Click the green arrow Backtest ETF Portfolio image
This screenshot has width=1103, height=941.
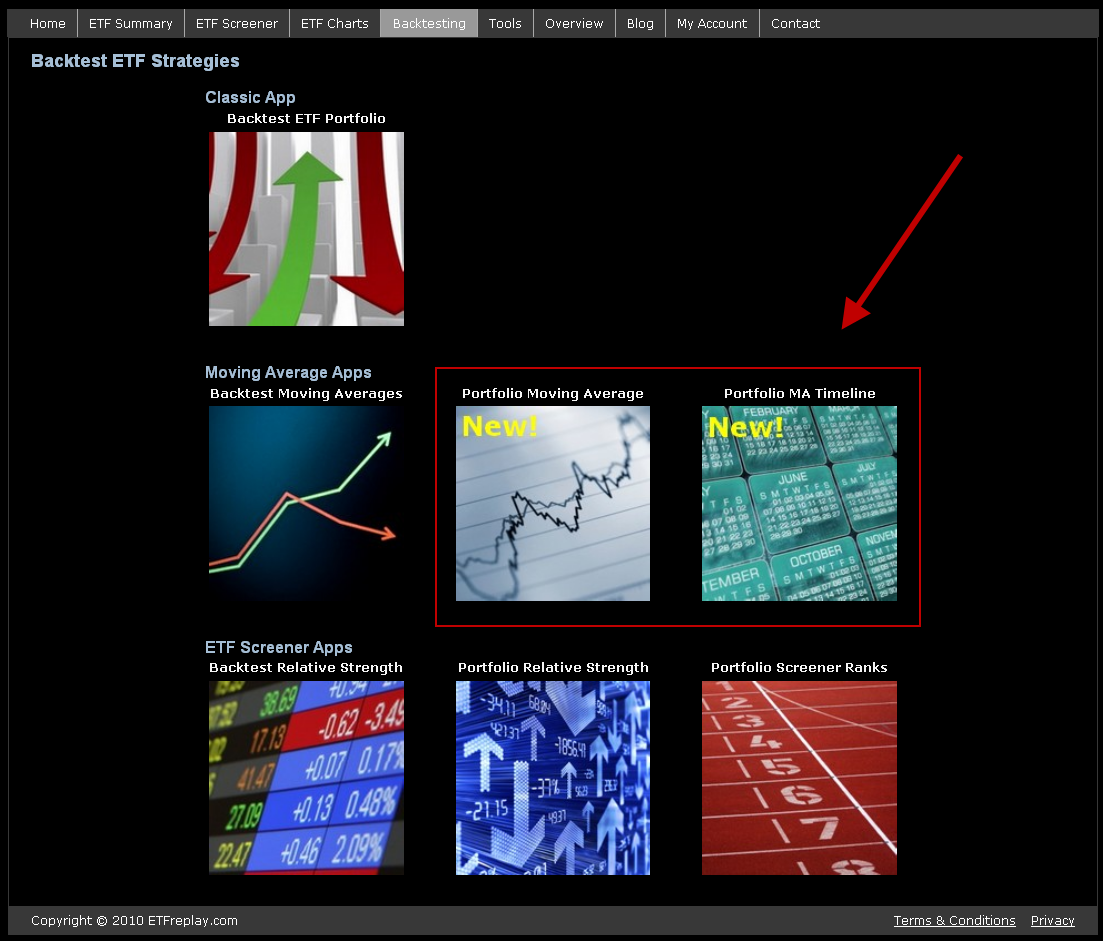click(x=306, y=229)
